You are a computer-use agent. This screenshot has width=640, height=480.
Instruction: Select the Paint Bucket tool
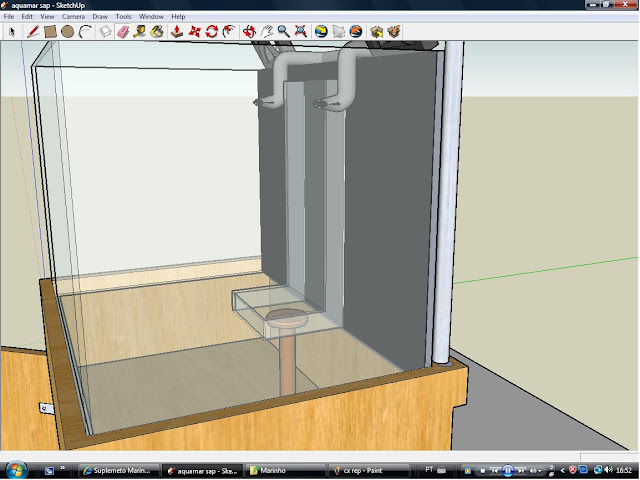pos(157,31)
